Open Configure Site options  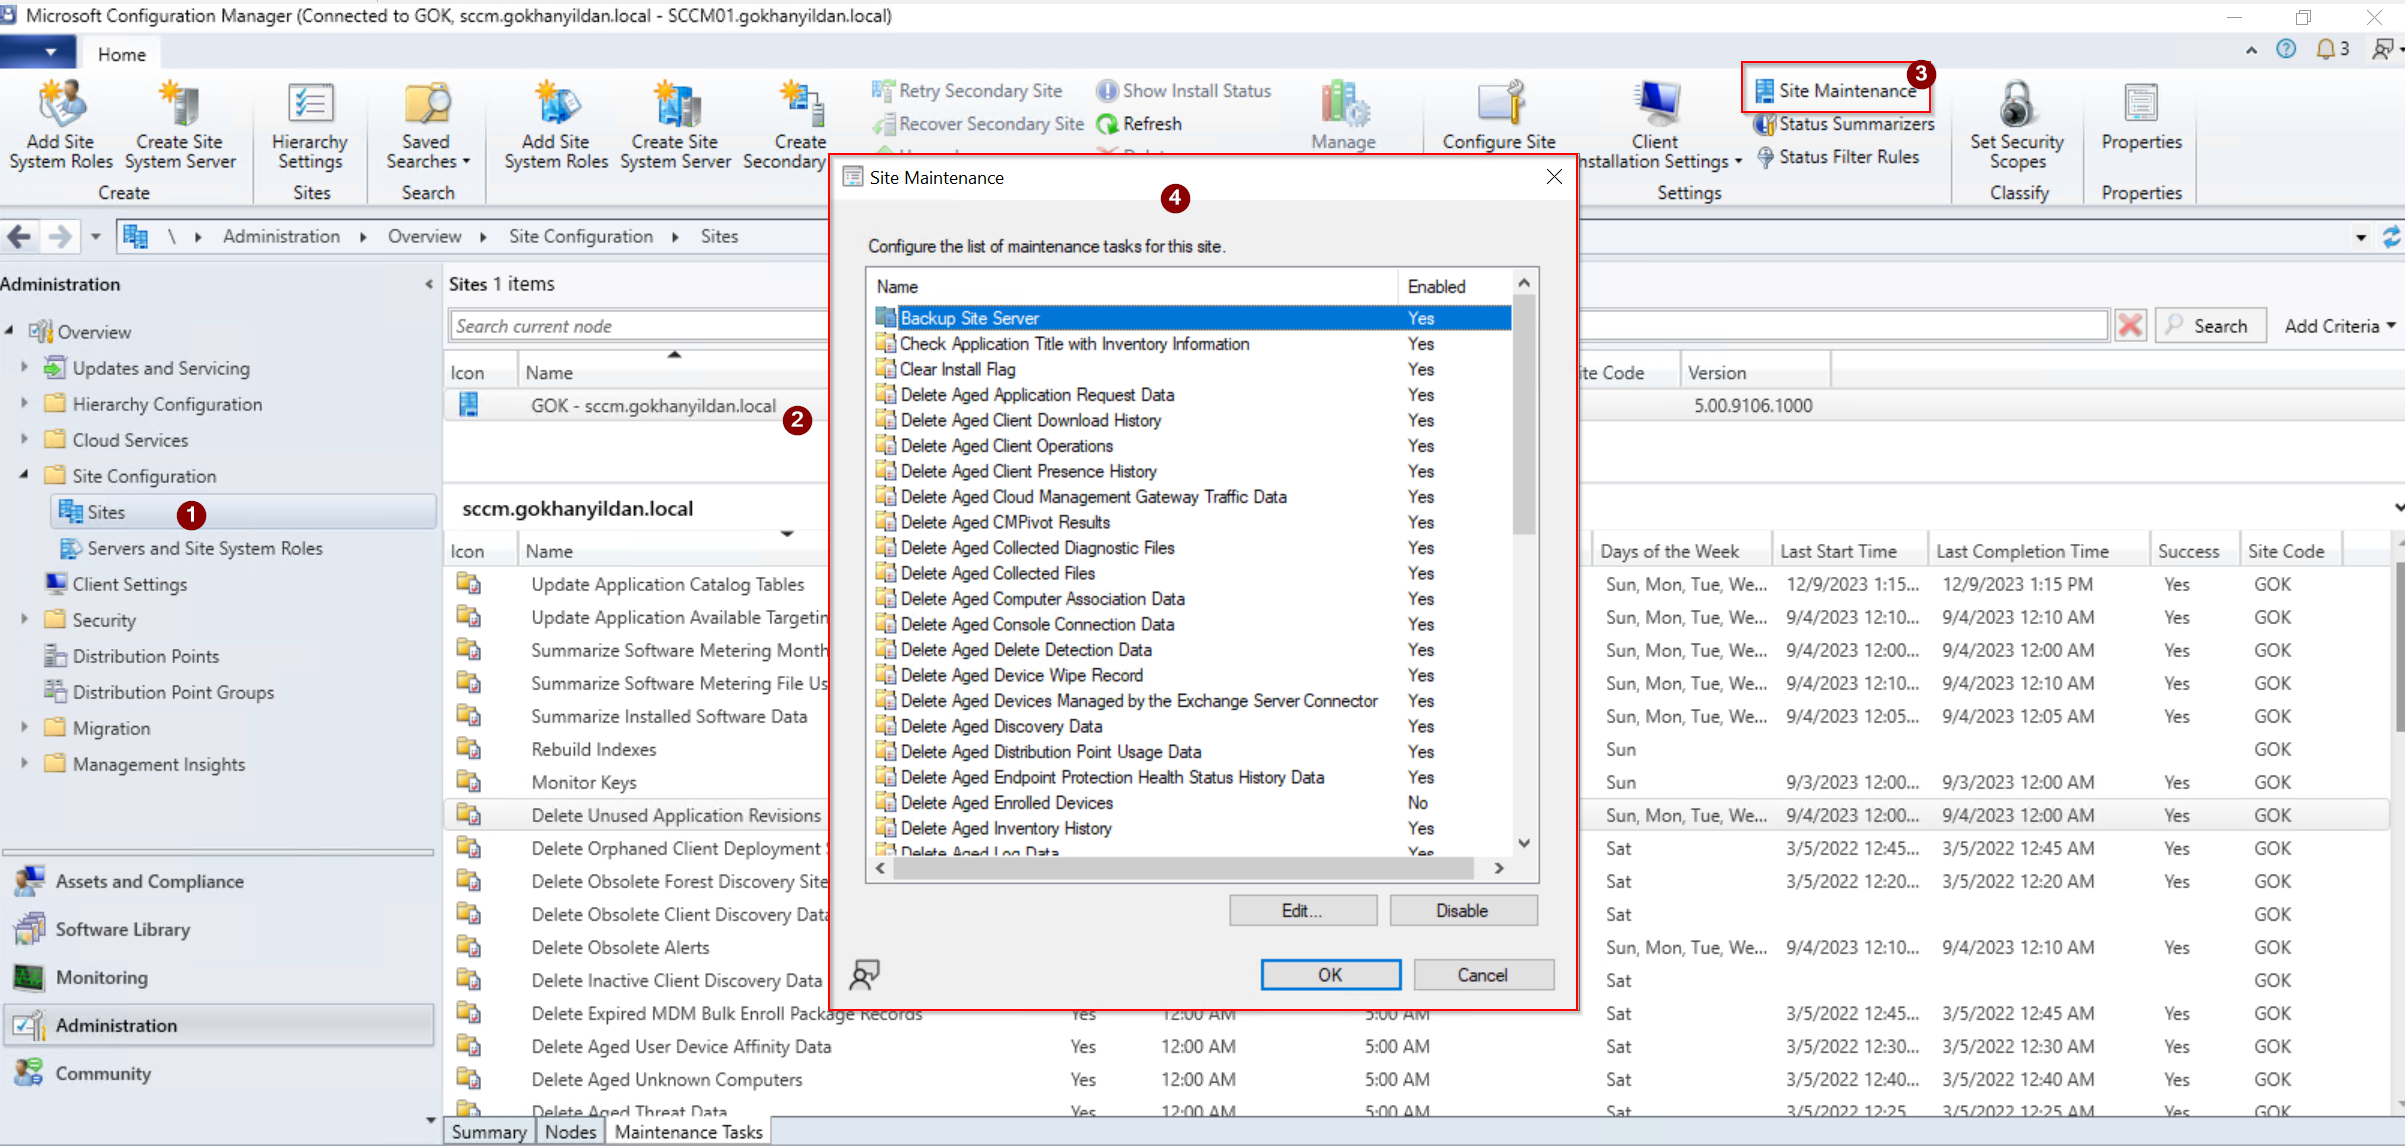tap(1498, 115)
